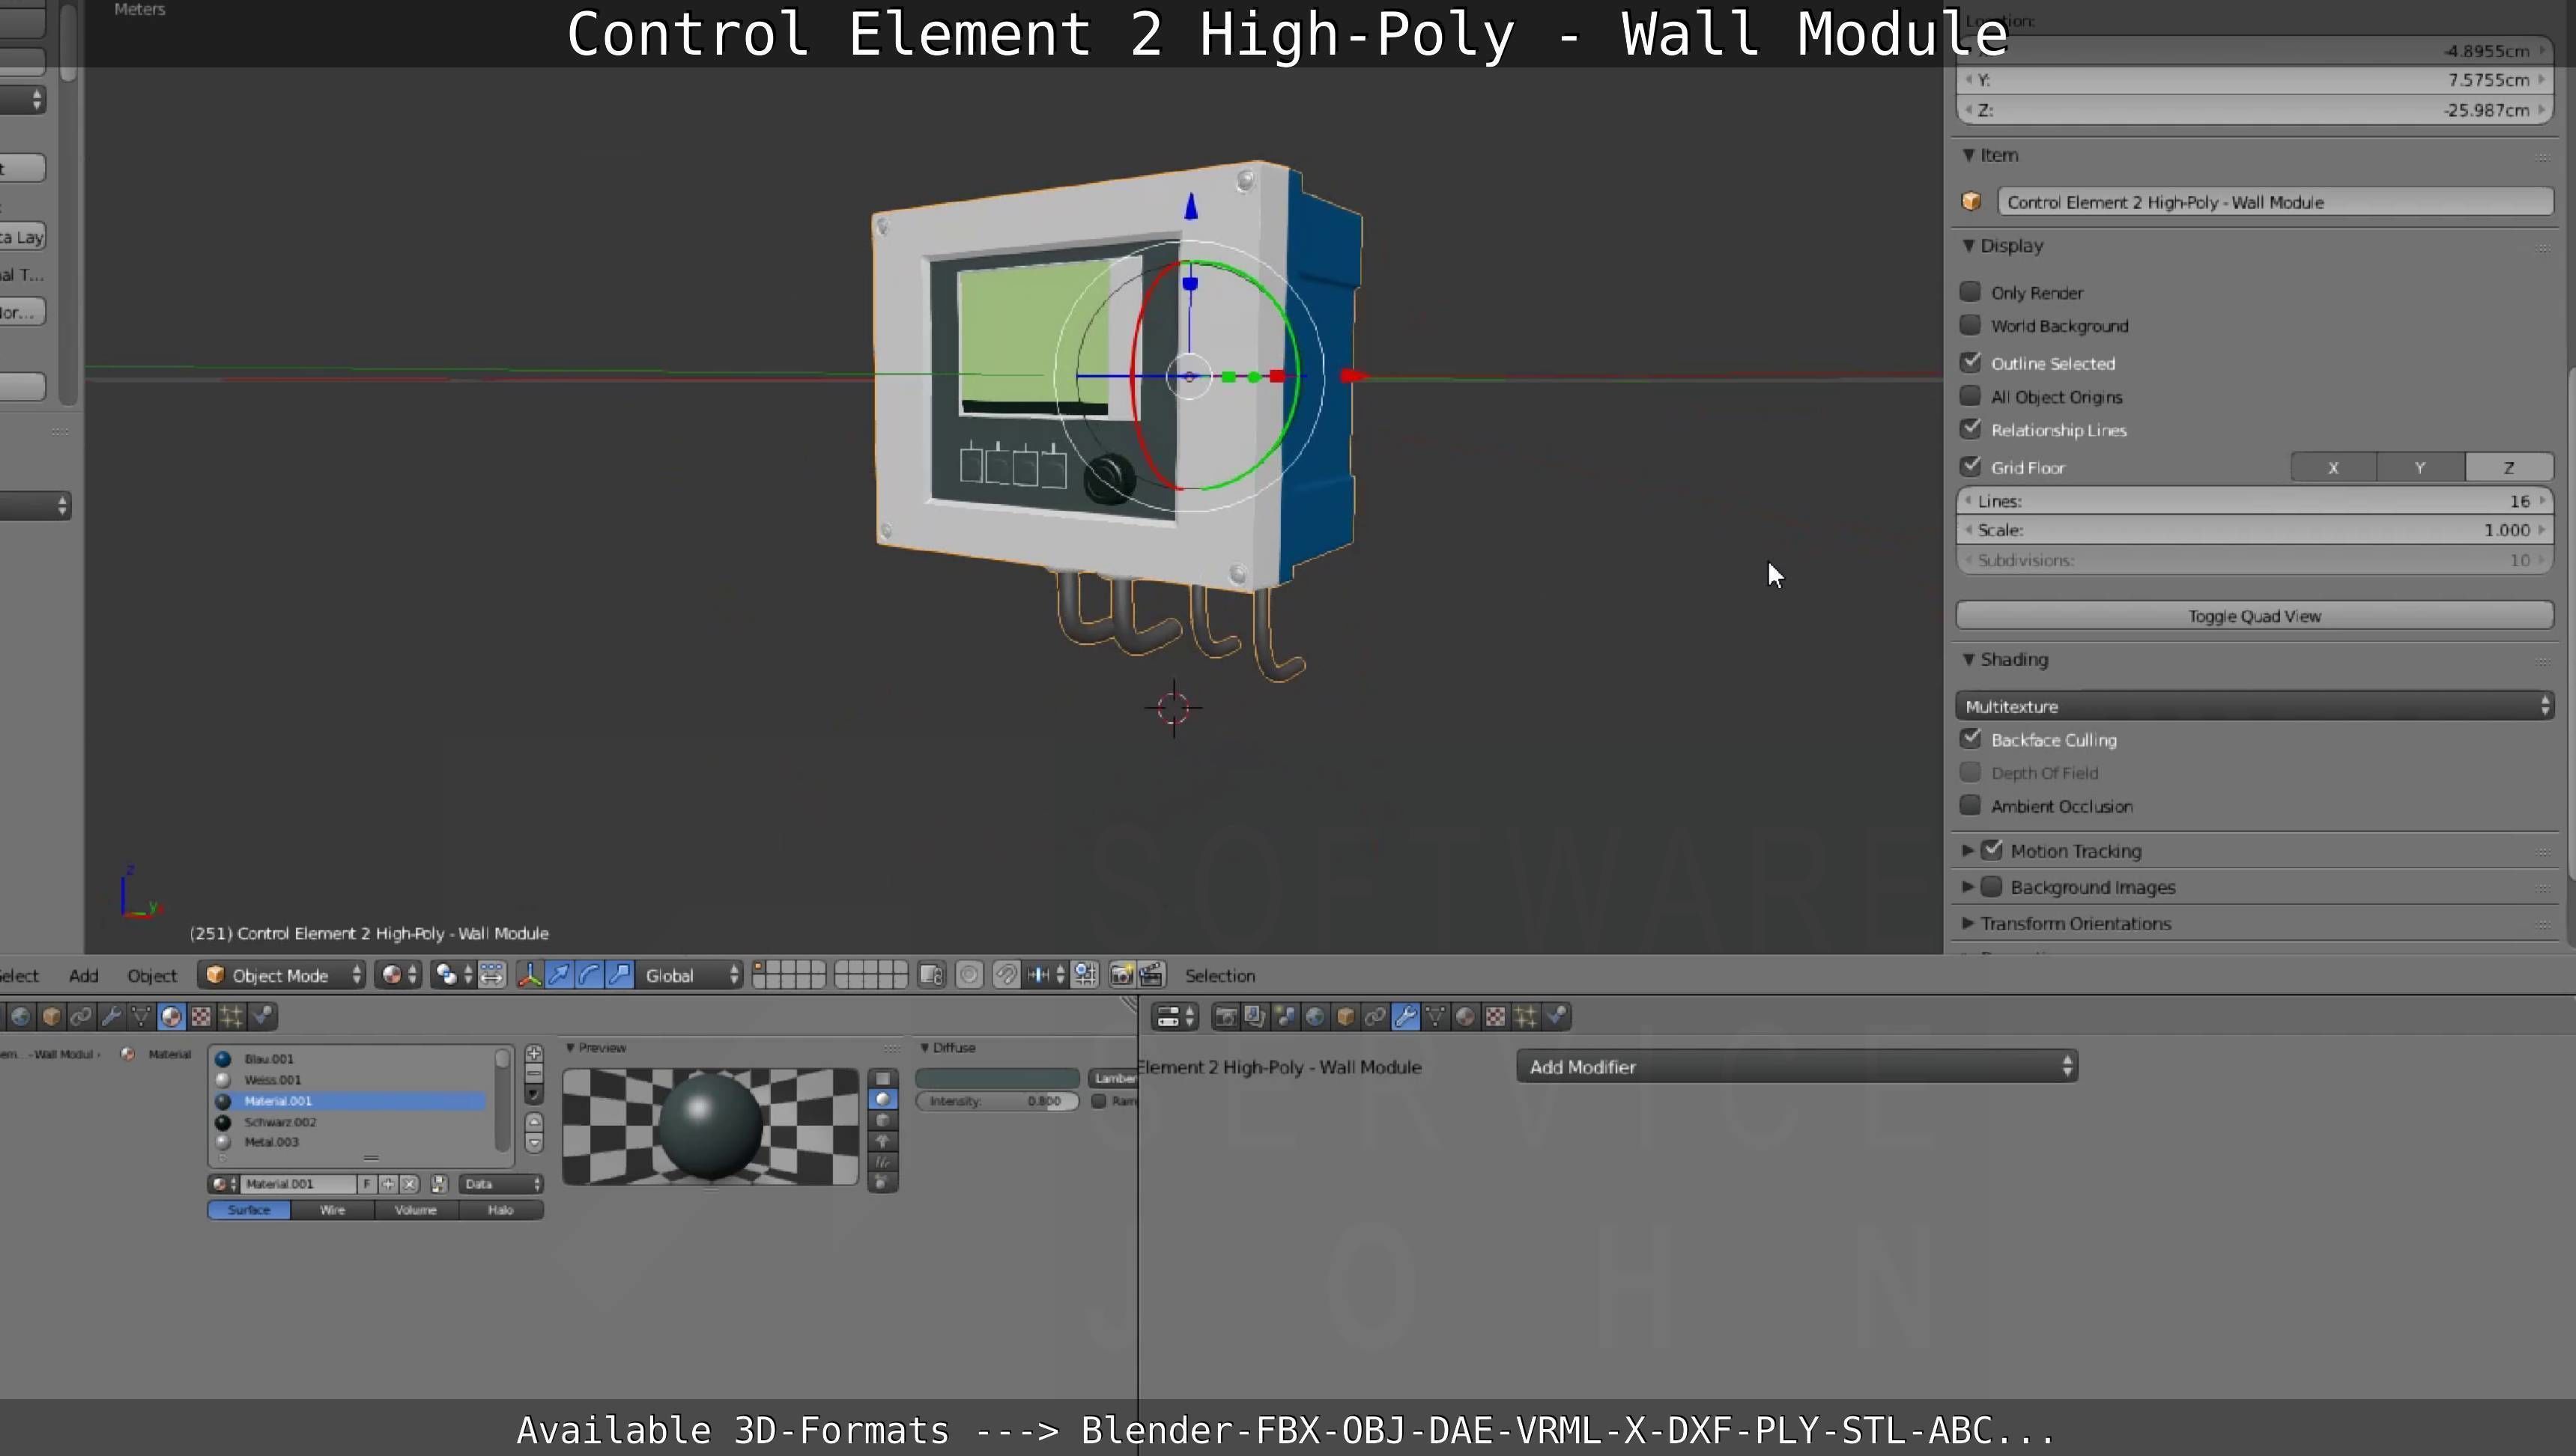Select the flat plane preview type icon

pyautogui.click(x=882, y=1078)
